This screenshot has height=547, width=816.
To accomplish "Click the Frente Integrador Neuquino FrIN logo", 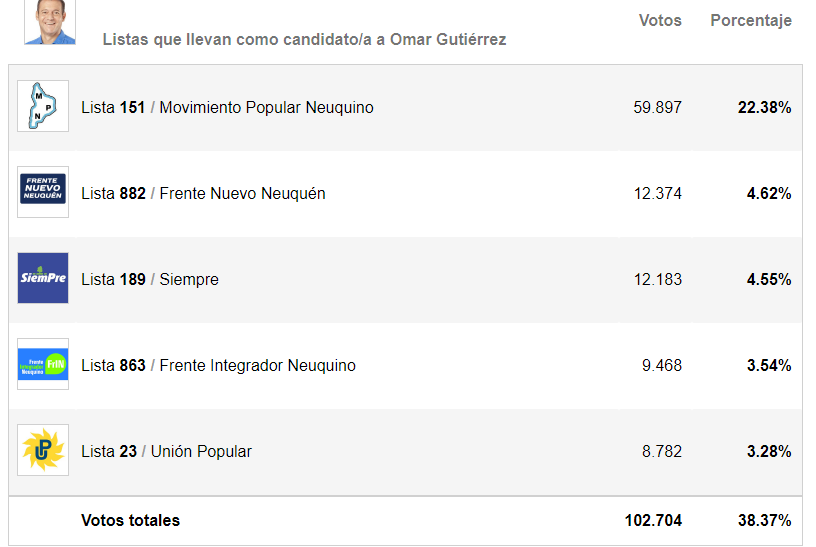I will [43, 364].
